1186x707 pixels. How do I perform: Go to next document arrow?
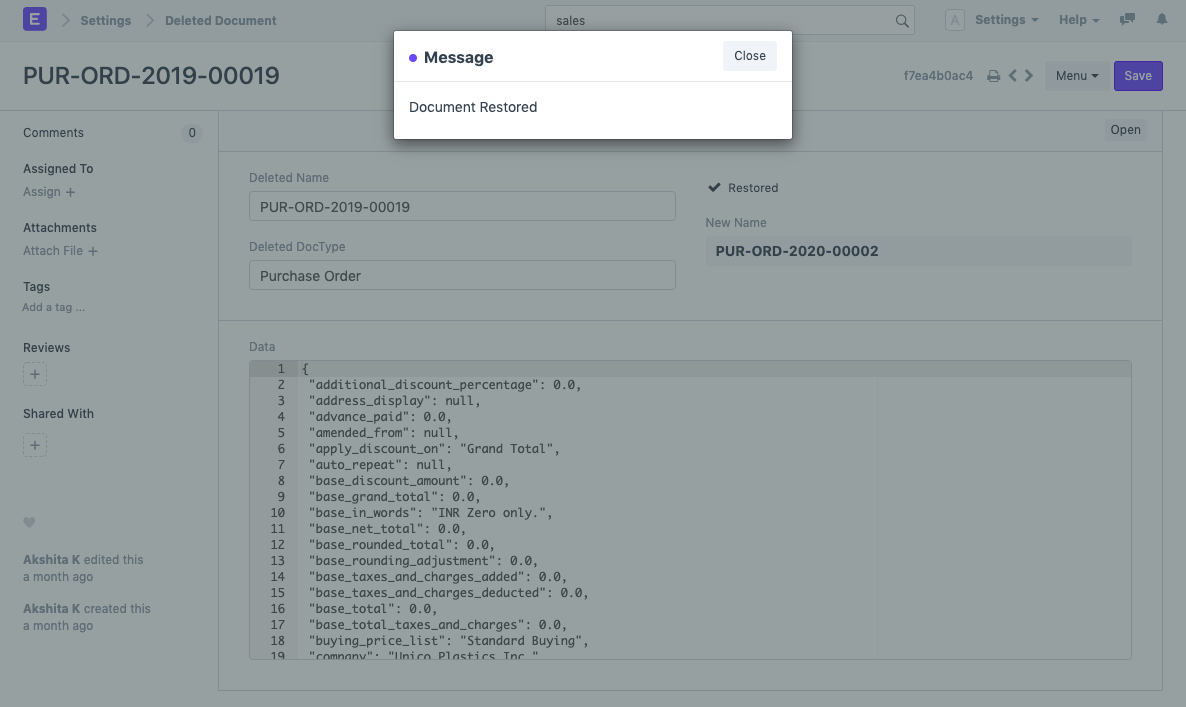tap(1029, 76)
